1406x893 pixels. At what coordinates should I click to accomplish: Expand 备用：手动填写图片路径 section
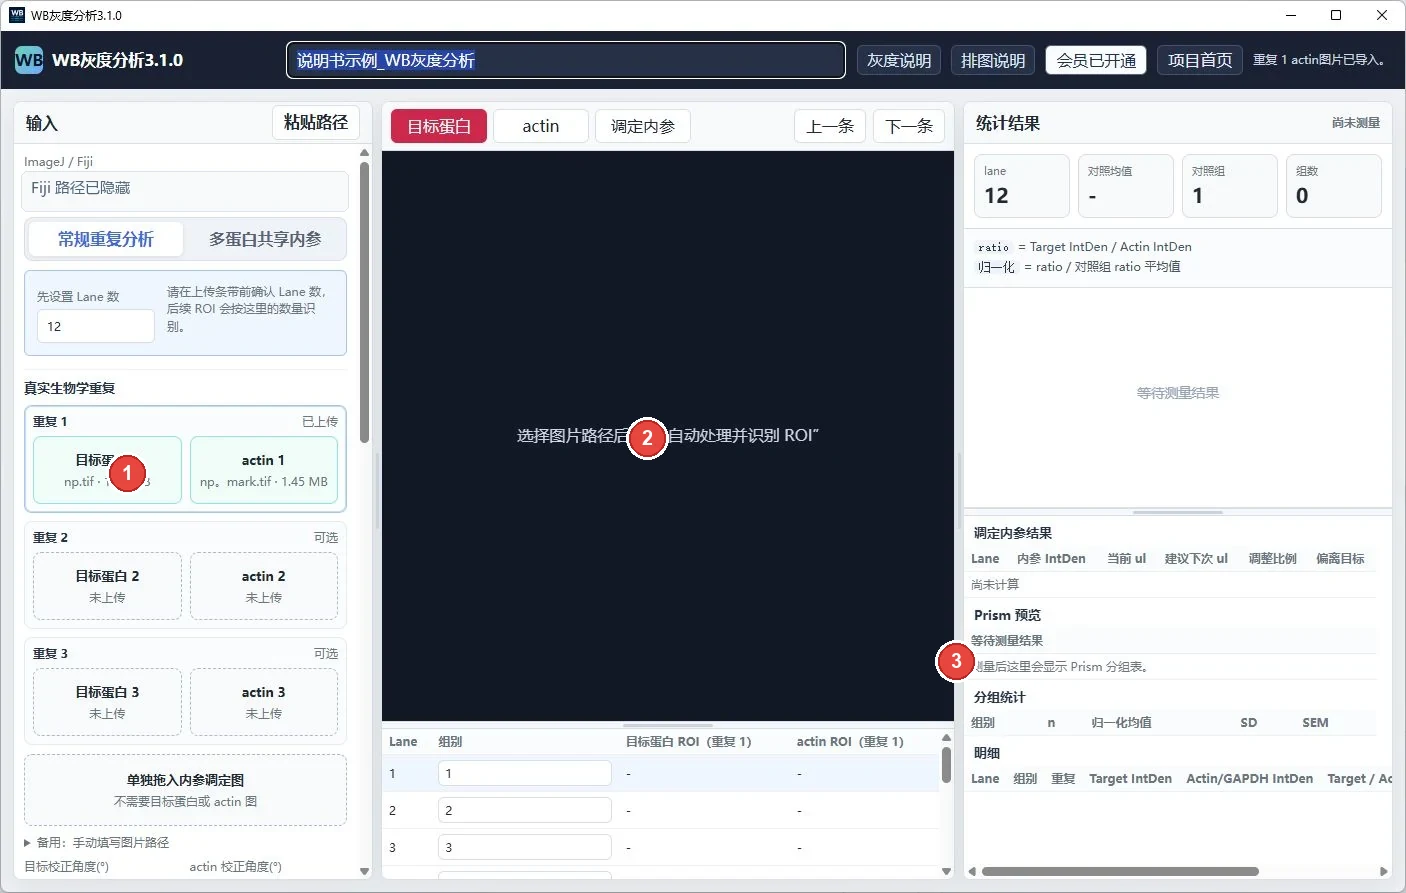(x=98, y=843)
